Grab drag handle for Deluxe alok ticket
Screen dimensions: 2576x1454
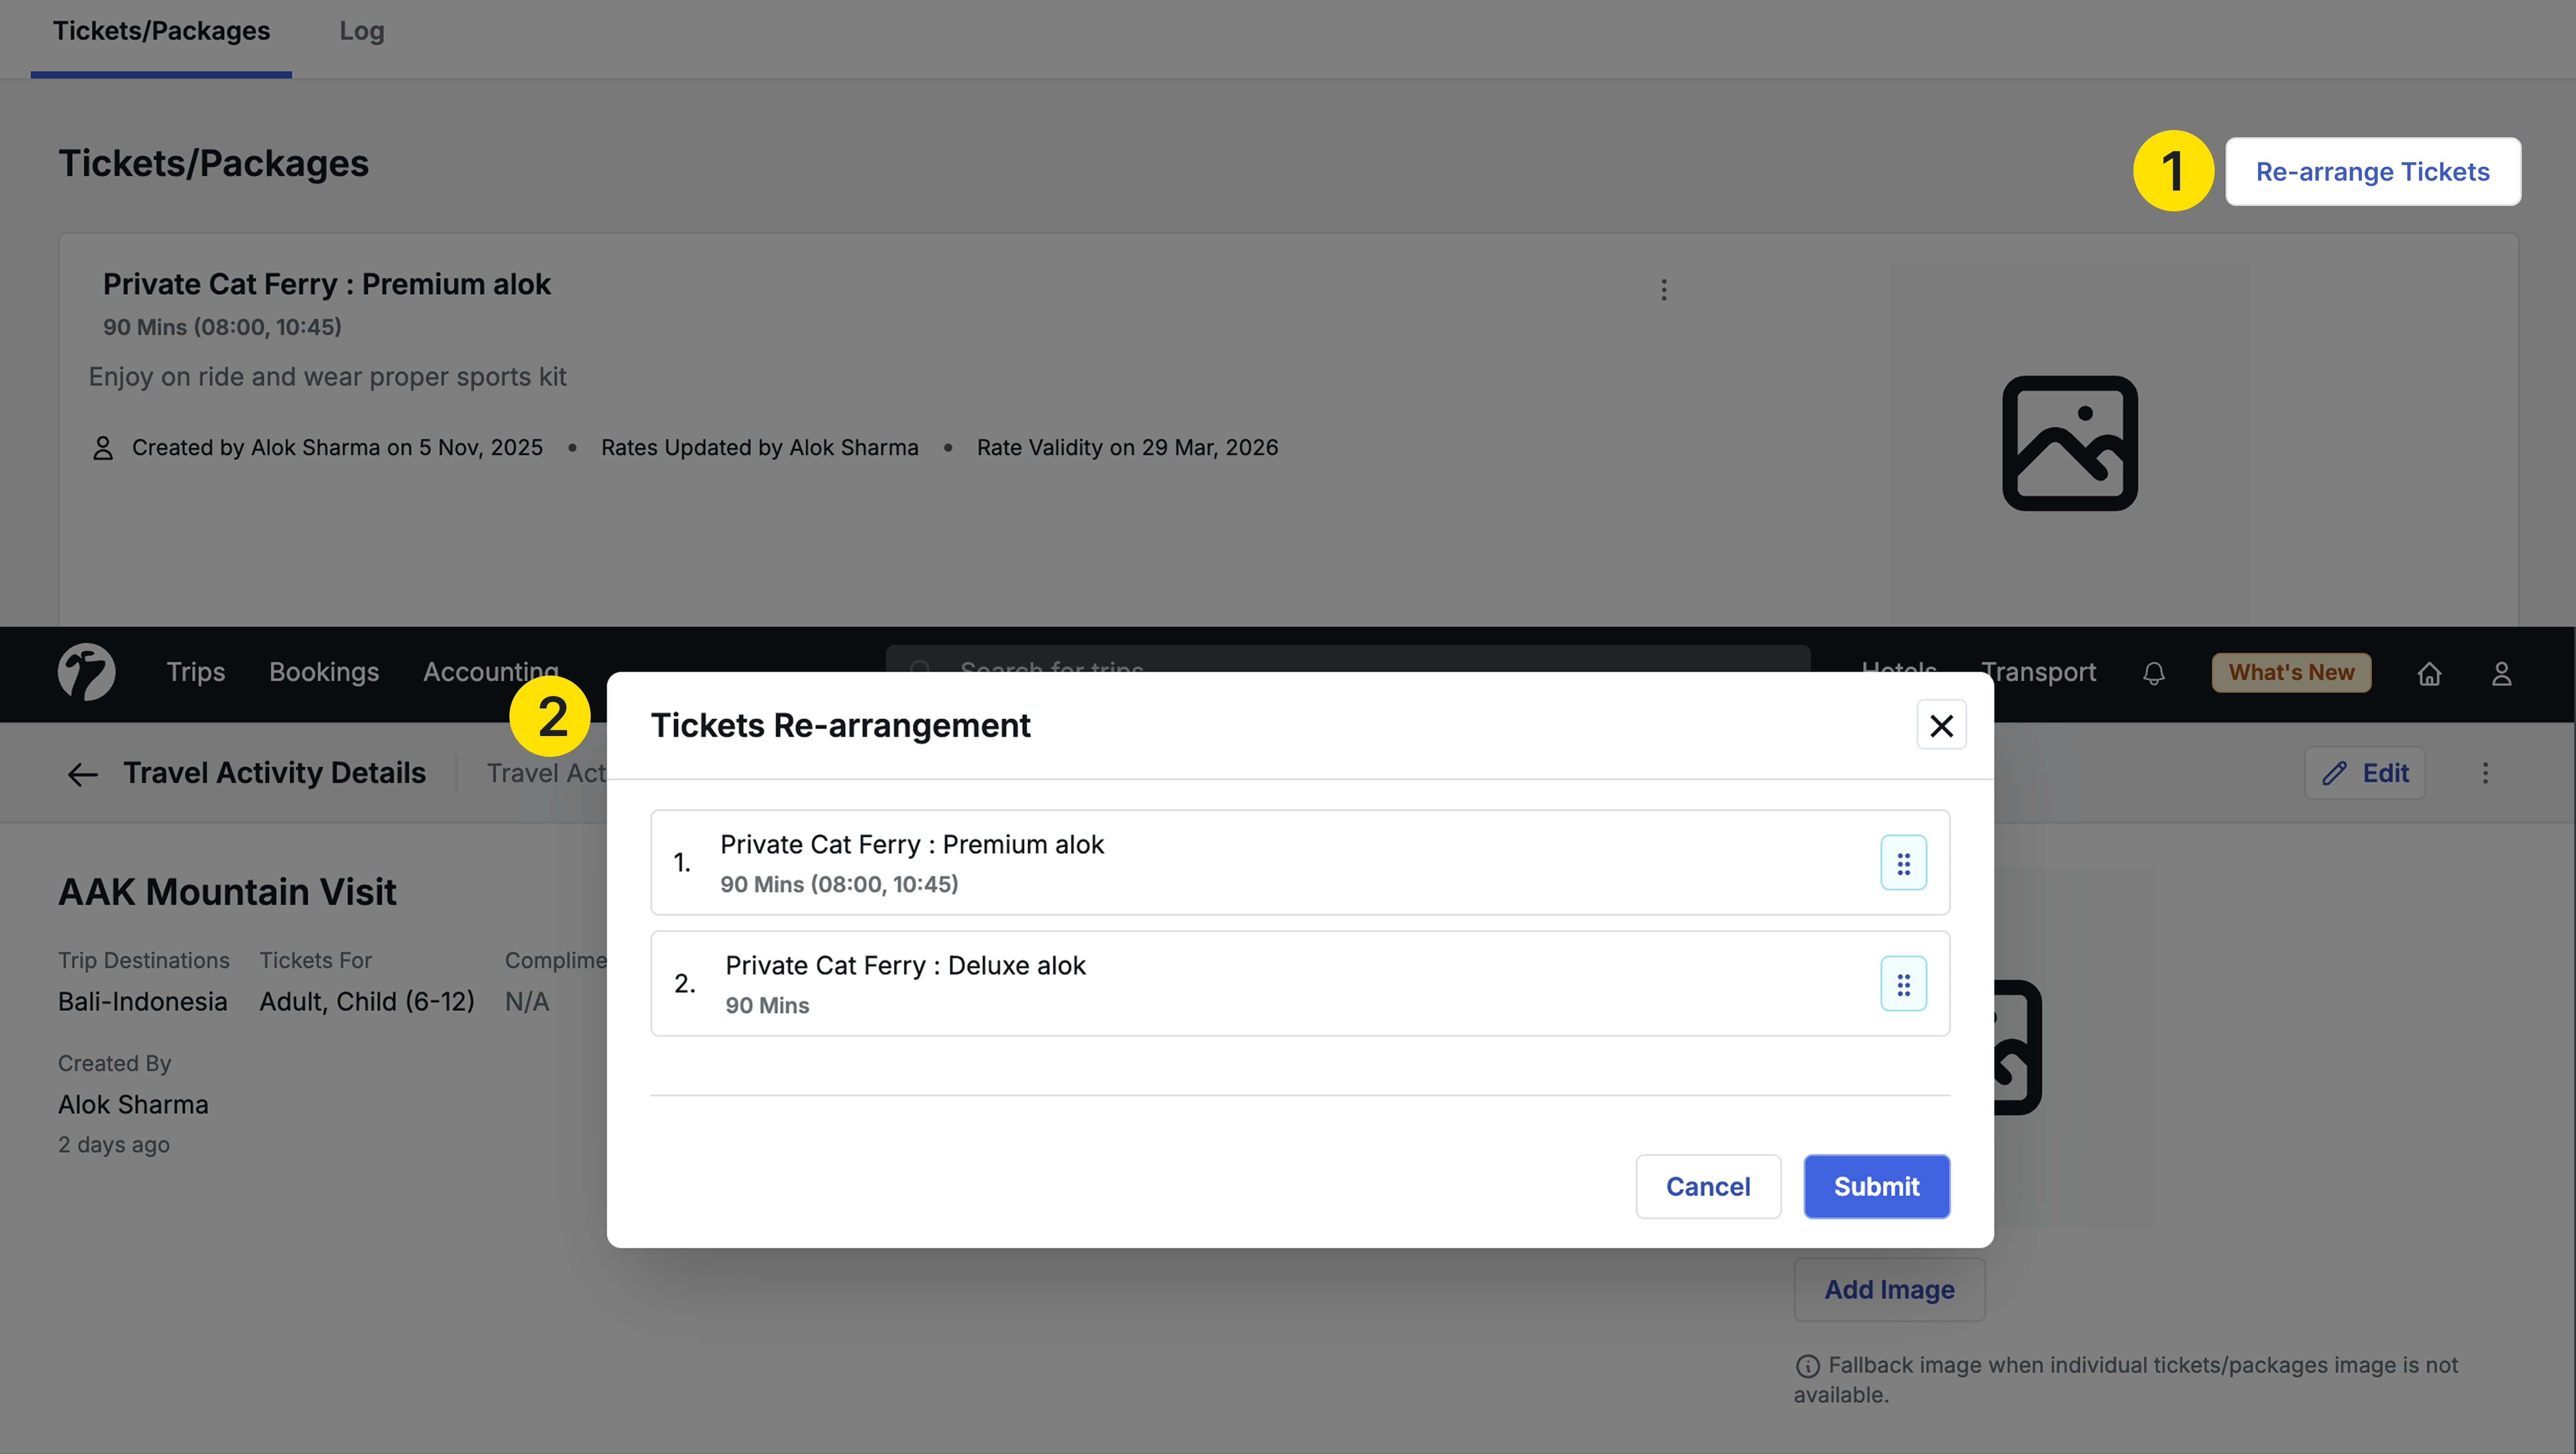click(x=1904, y=983)
